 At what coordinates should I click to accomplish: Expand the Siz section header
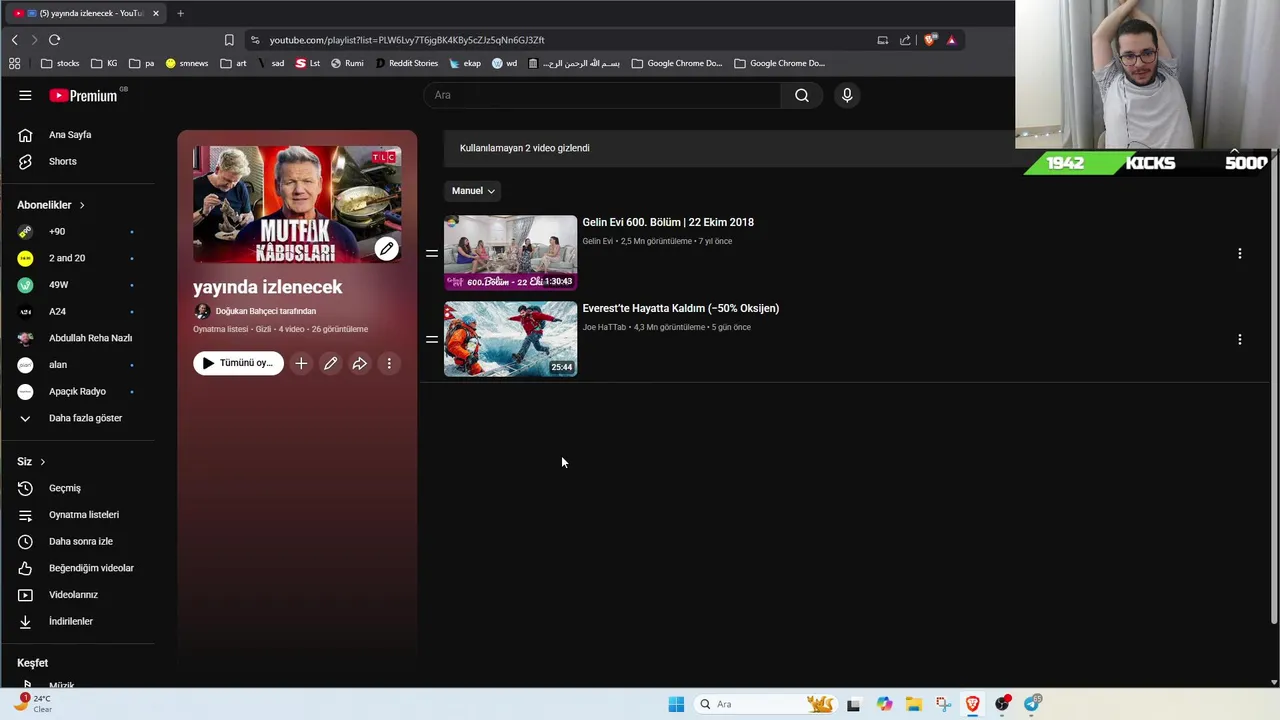31,461
